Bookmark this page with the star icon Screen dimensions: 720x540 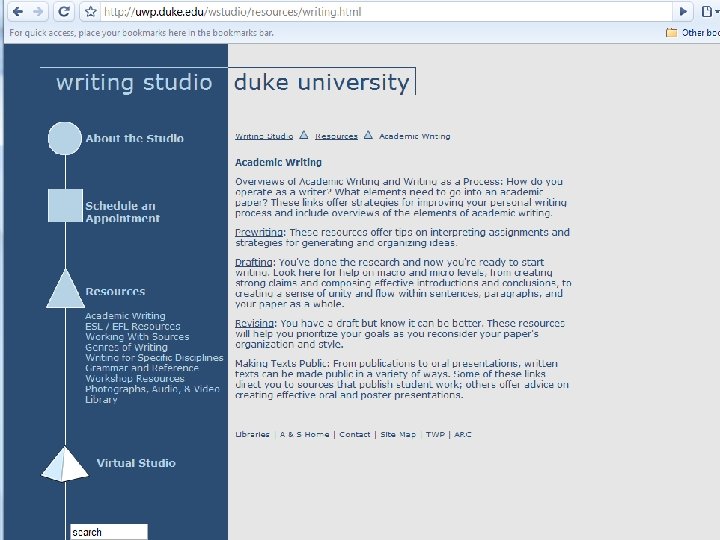click(90, 12)
